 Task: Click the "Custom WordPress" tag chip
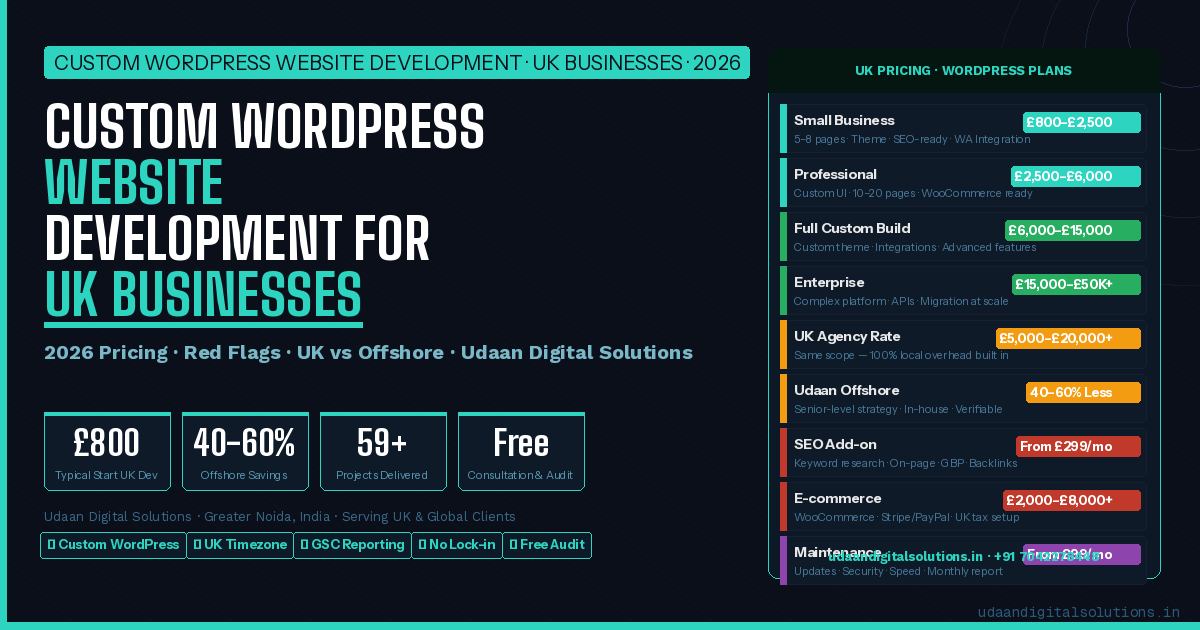pyautogui.click(x=113, y=545)
